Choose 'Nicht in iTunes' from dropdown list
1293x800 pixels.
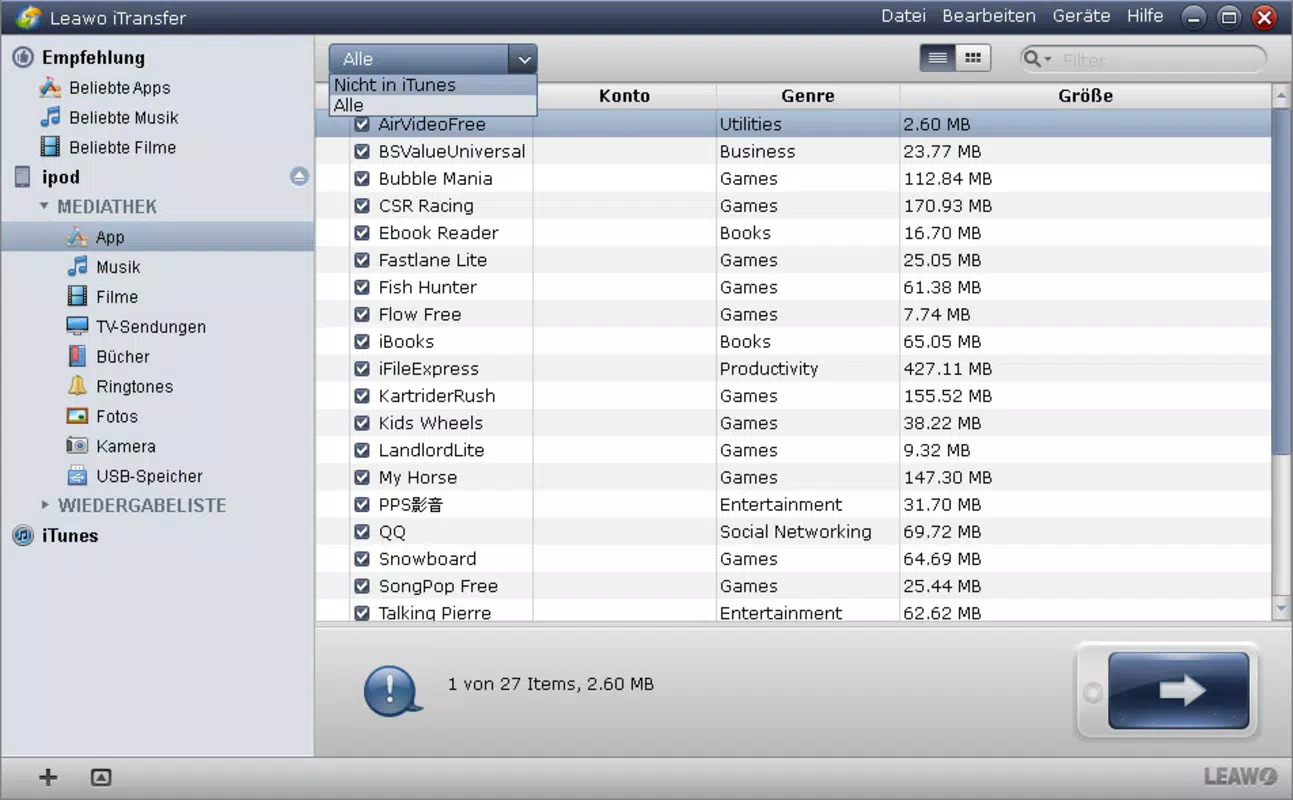click(433, 85)
